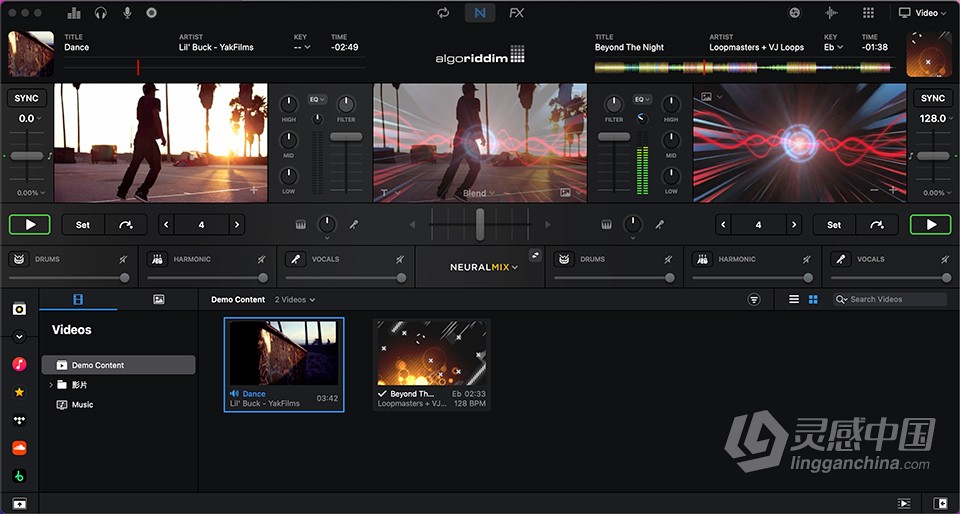Expand the sidebar sources chevron

click(x=19, y=336)
